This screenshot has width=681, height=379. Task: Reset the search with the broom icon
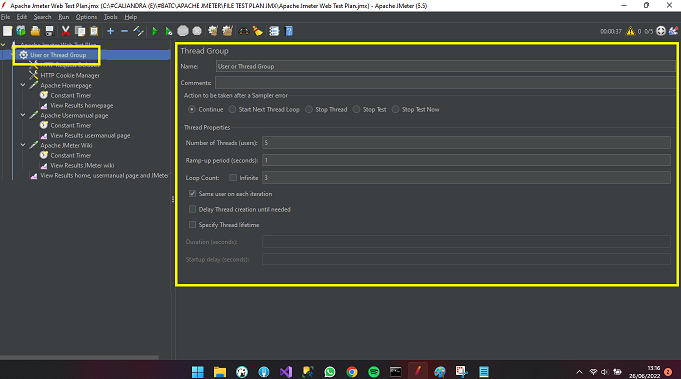click(x=258, y=31)
